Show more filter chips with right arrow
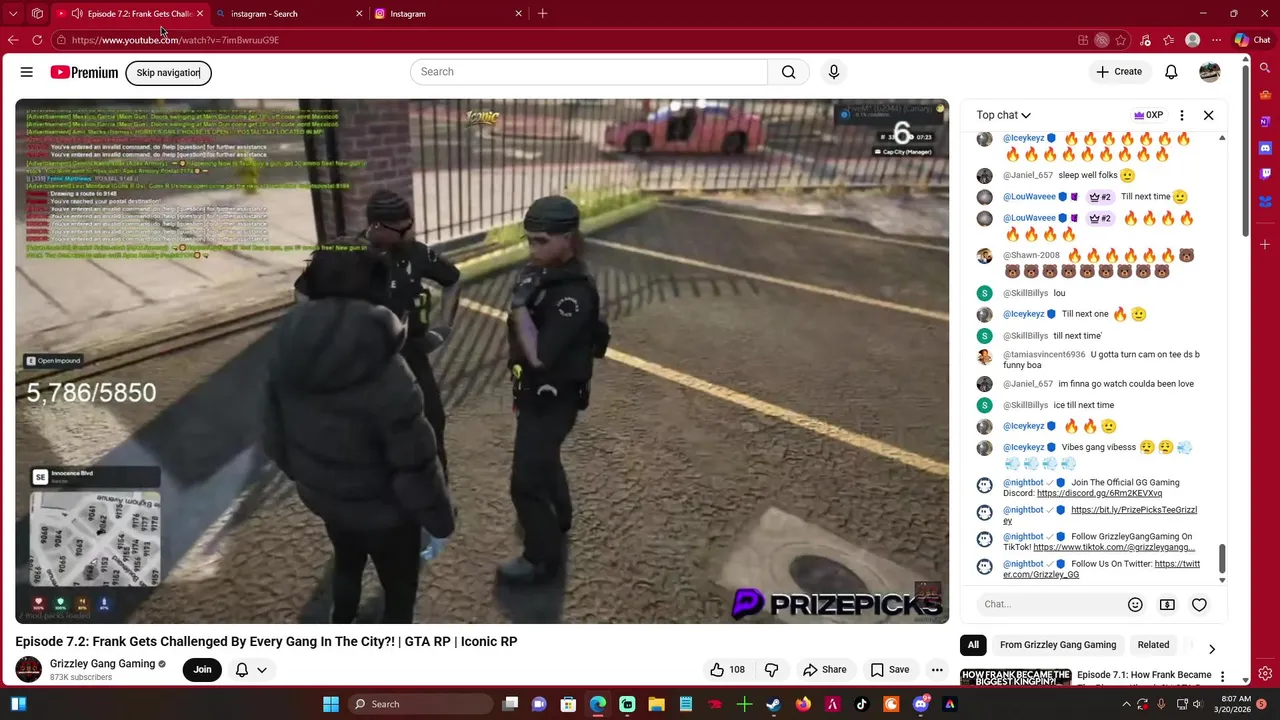The height and width of the screenshot is (720, 1280). (1211, 649)
